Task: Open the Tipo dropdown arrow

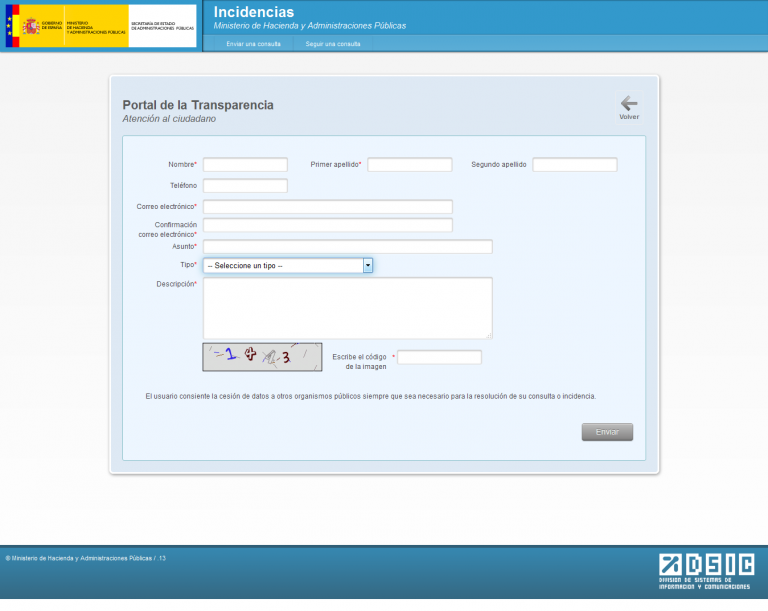Action: pos(368,266)
